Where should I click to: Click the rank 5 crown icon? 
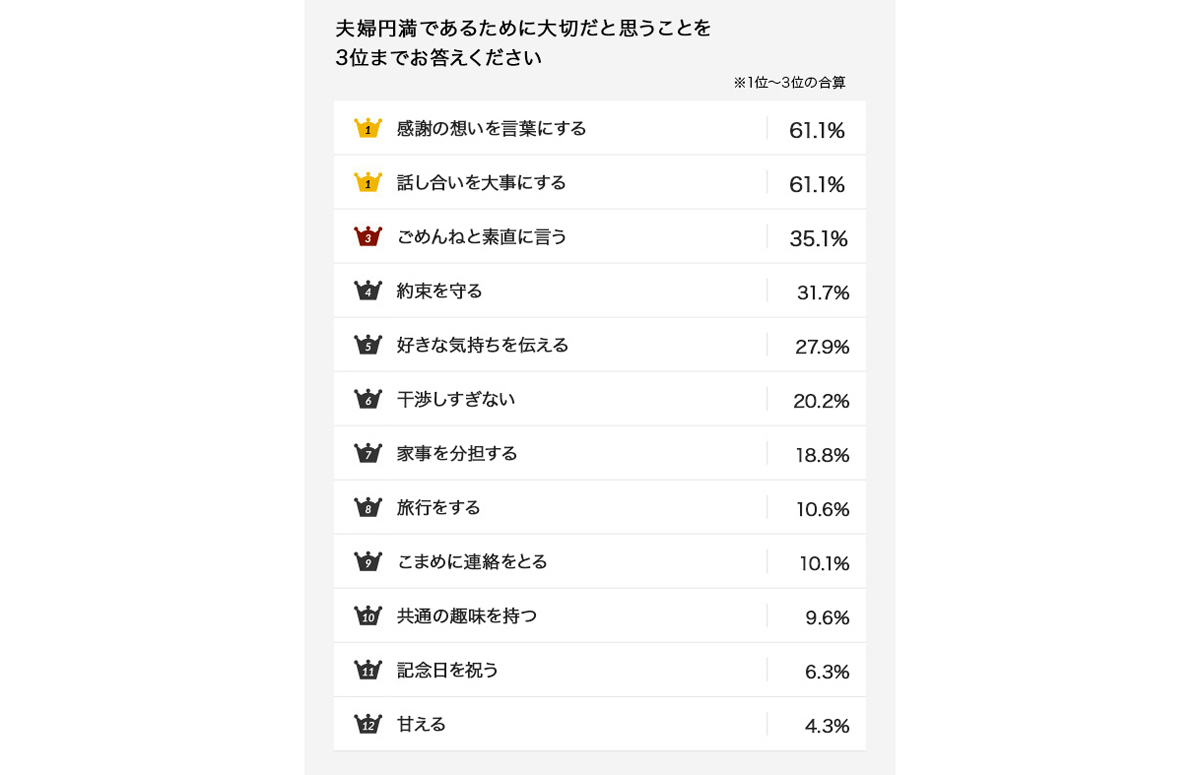(368, 345)
